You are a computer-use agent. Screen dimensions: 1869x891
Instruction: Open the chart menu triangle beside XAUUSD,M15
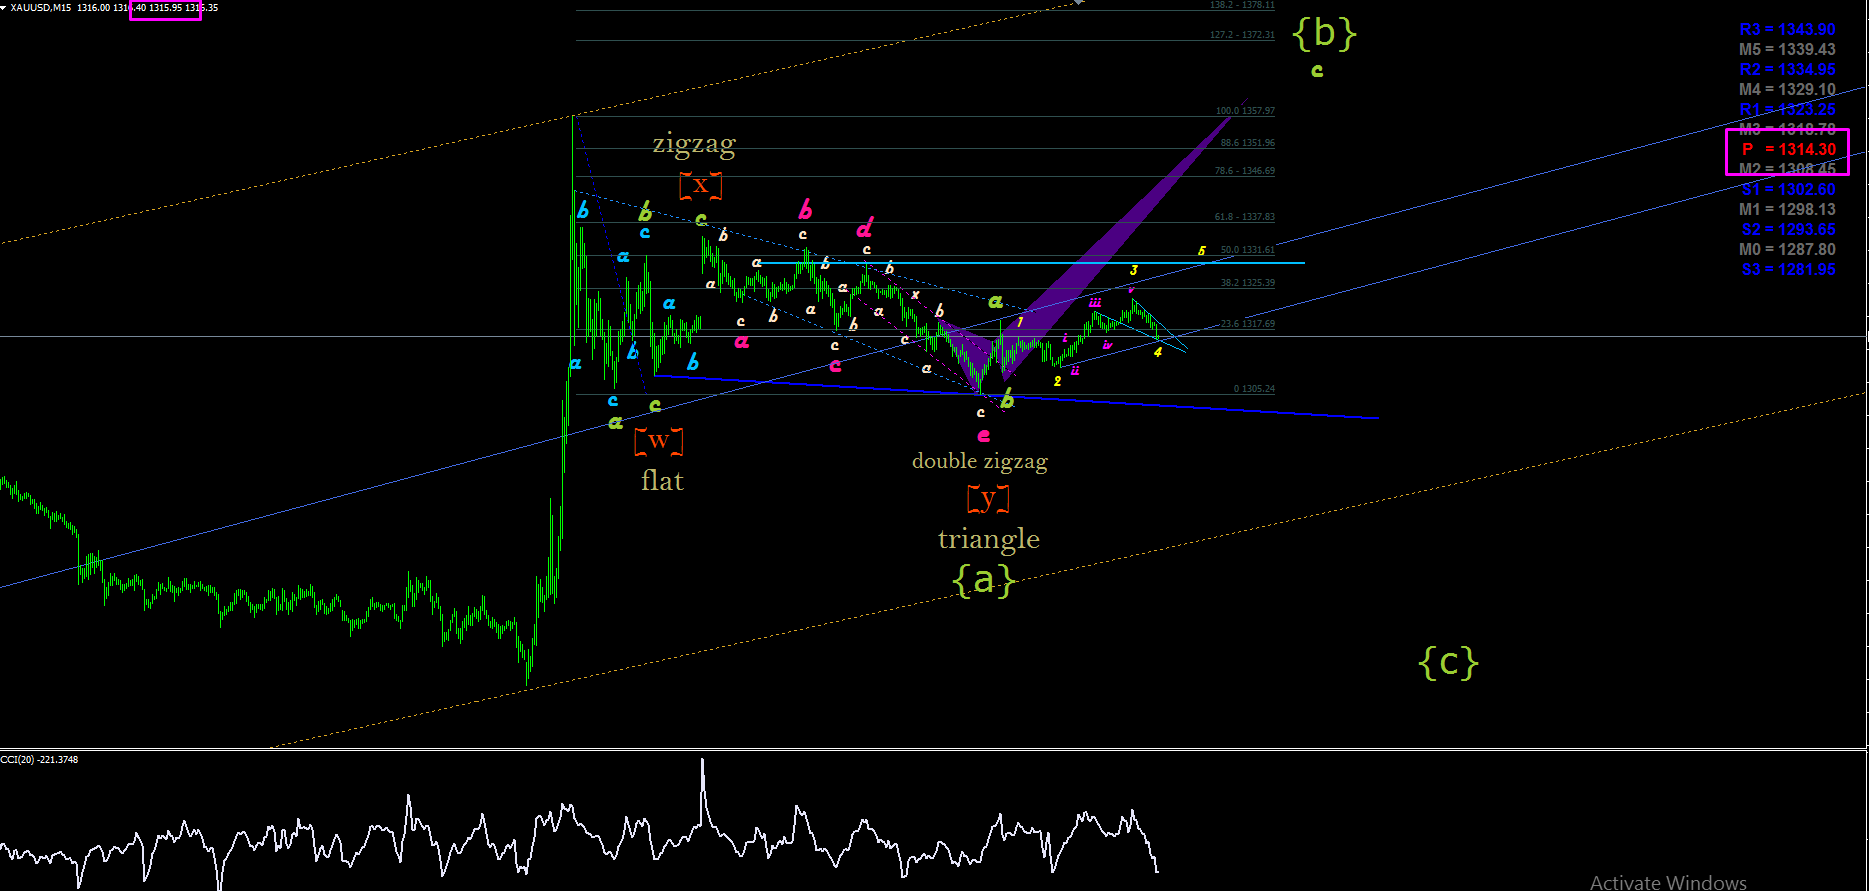point(4,7)
